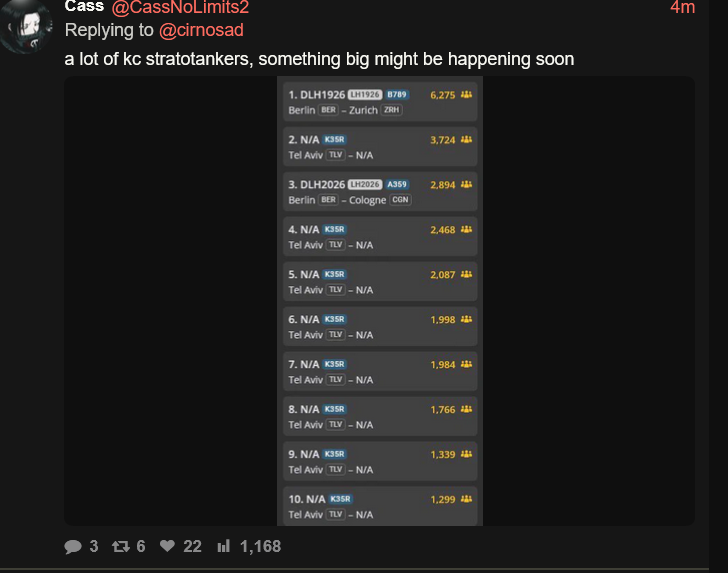Open the 4m timestamp link
Viewport: 728px width, 573px height.
pyautogui.click(x=682, y=7)
